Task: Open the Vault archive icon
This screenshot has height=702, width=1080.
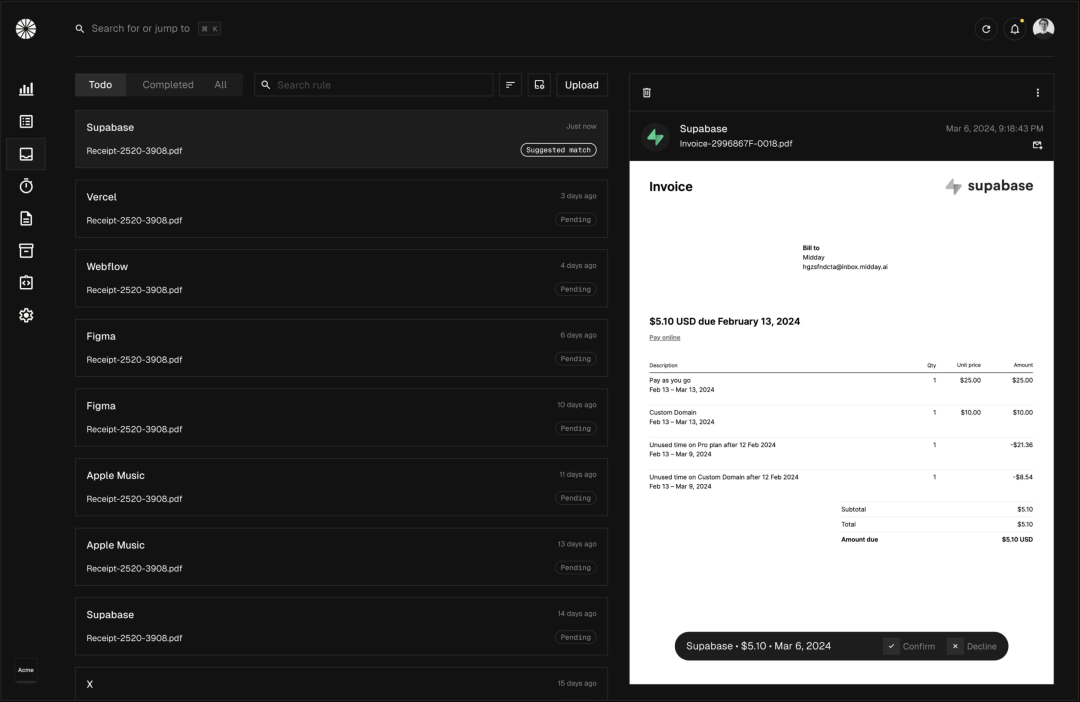Action: click(x=26, y=250)
